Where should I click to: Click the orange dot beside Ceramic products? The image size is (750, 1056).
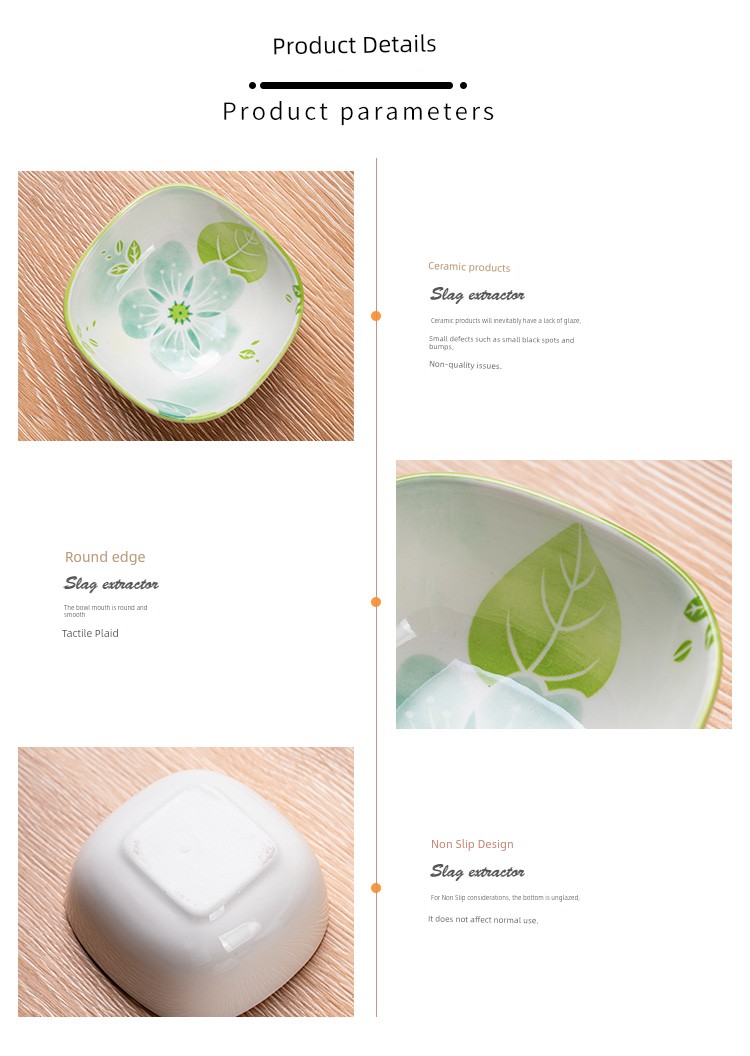(376, 316)
